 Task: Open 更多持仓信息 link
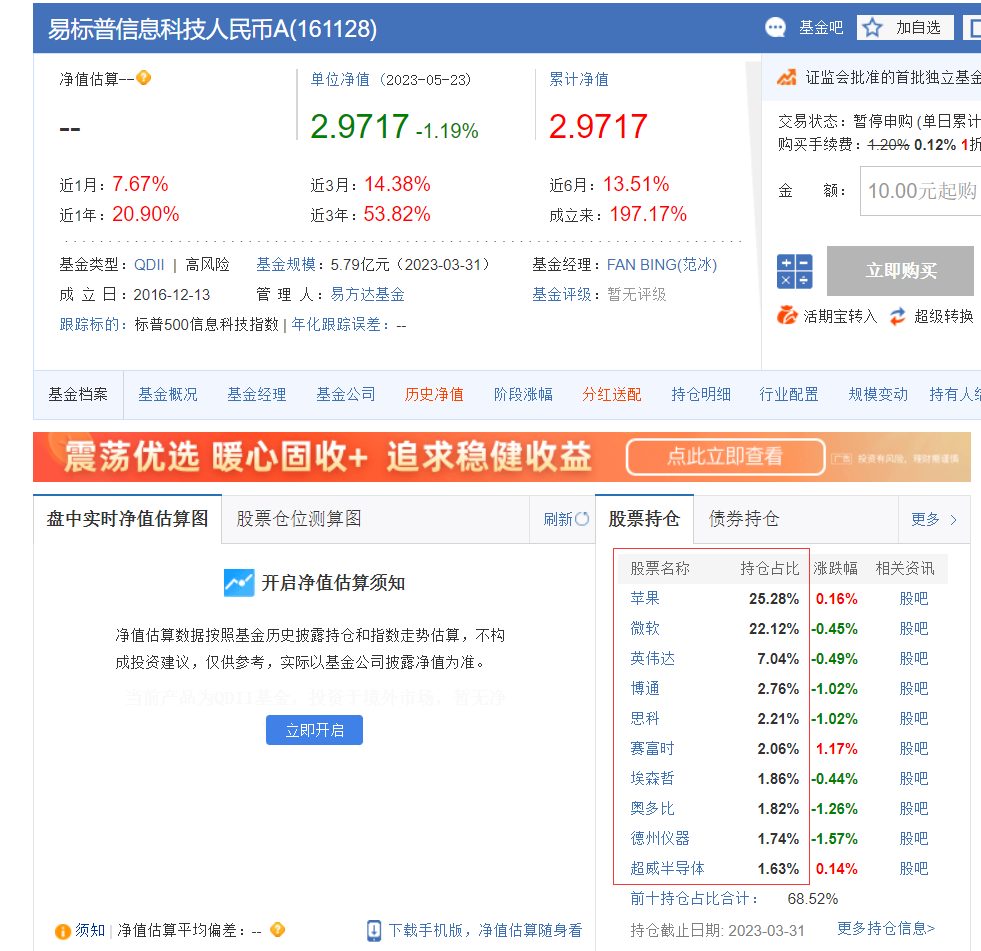coord(885,928)
